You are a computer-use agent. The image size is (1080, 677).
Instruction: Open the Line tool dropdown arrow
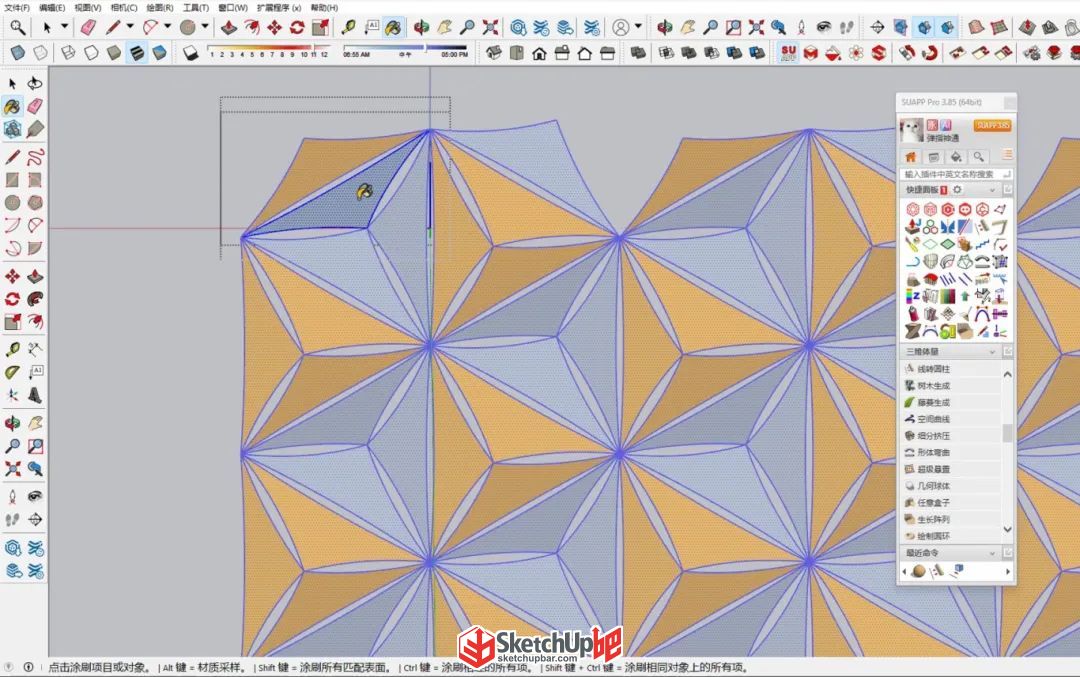click(129, 27)
